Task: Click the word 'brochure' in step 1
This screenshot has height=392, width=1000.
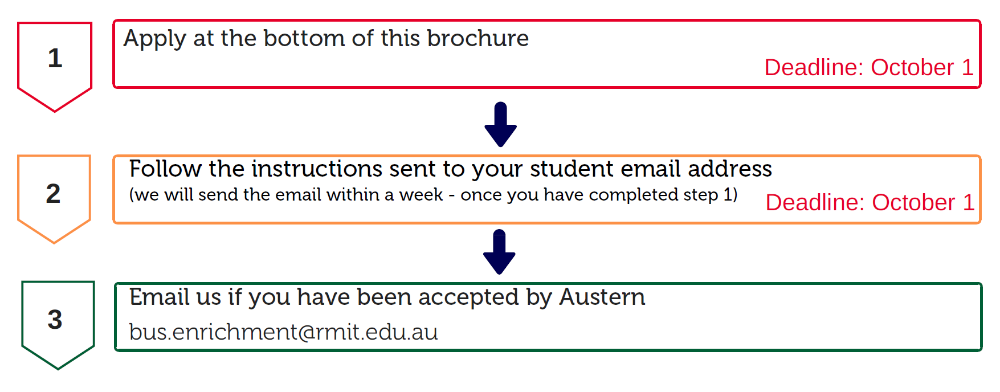Action: coord(478,38)
